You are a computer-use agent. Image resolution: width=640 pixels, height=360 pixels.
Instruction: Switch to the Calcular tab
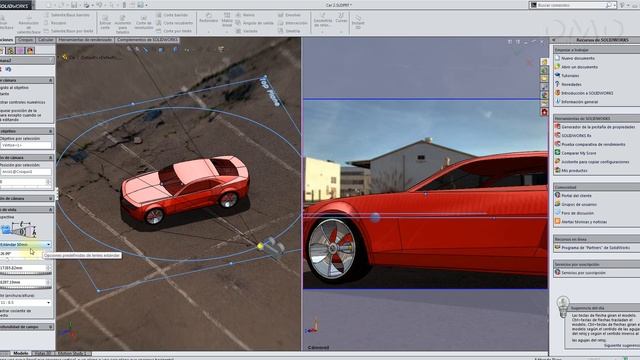point(46,40)
